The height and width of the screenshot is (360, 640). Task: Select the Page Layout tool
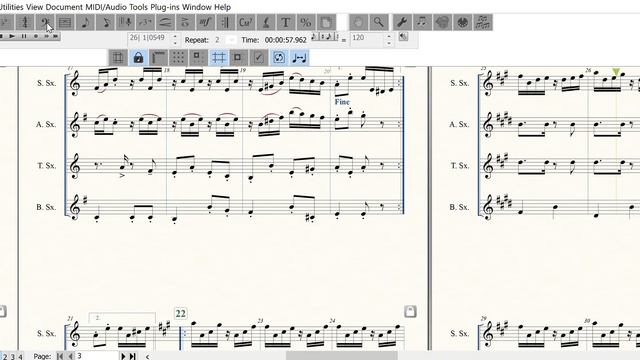pos(326,22)
